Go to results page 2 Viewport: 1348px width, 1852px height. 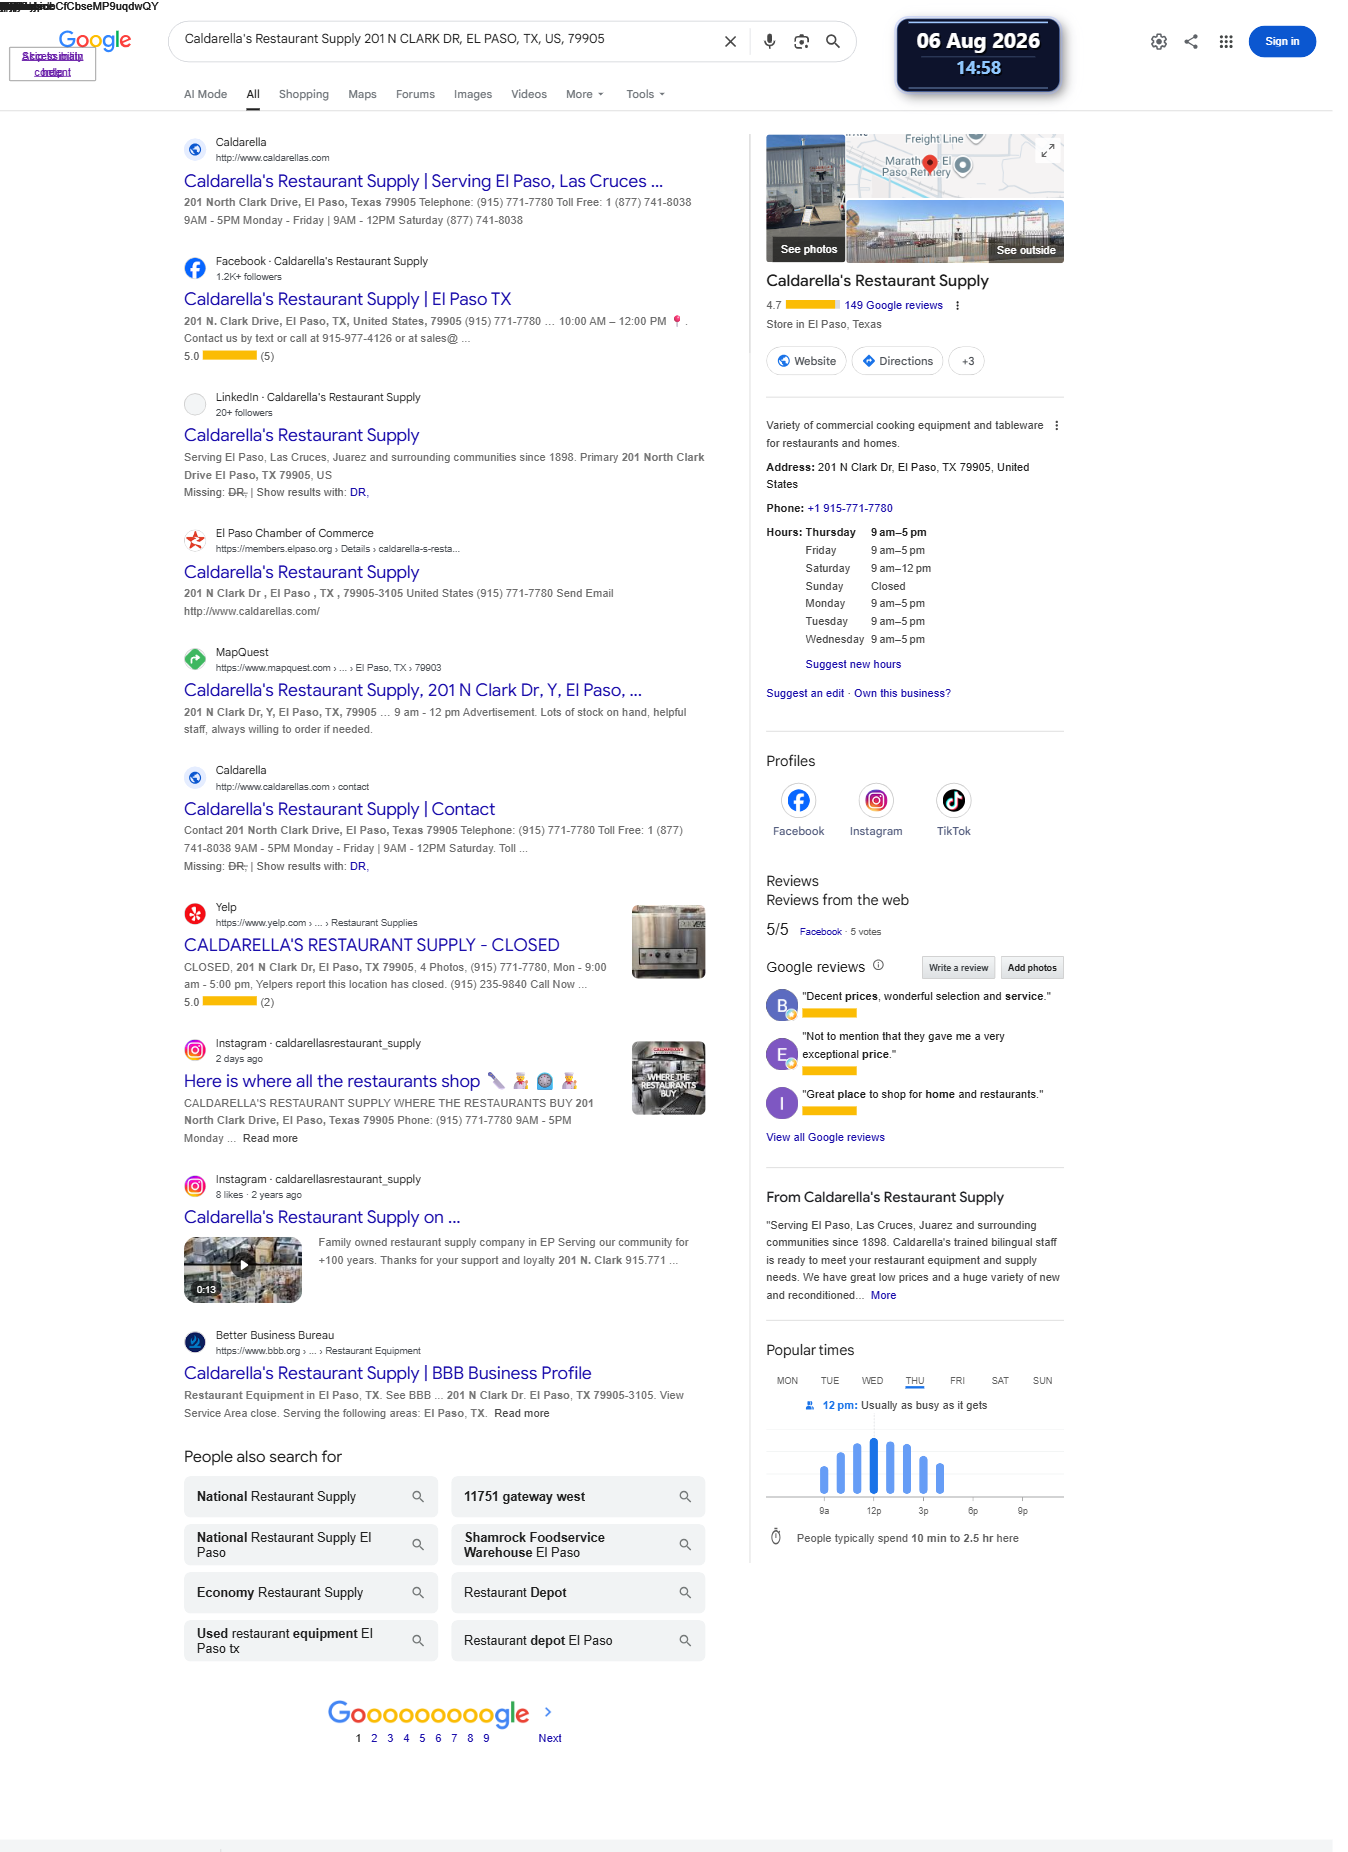pyautogui.click(x=374, y=1739)
